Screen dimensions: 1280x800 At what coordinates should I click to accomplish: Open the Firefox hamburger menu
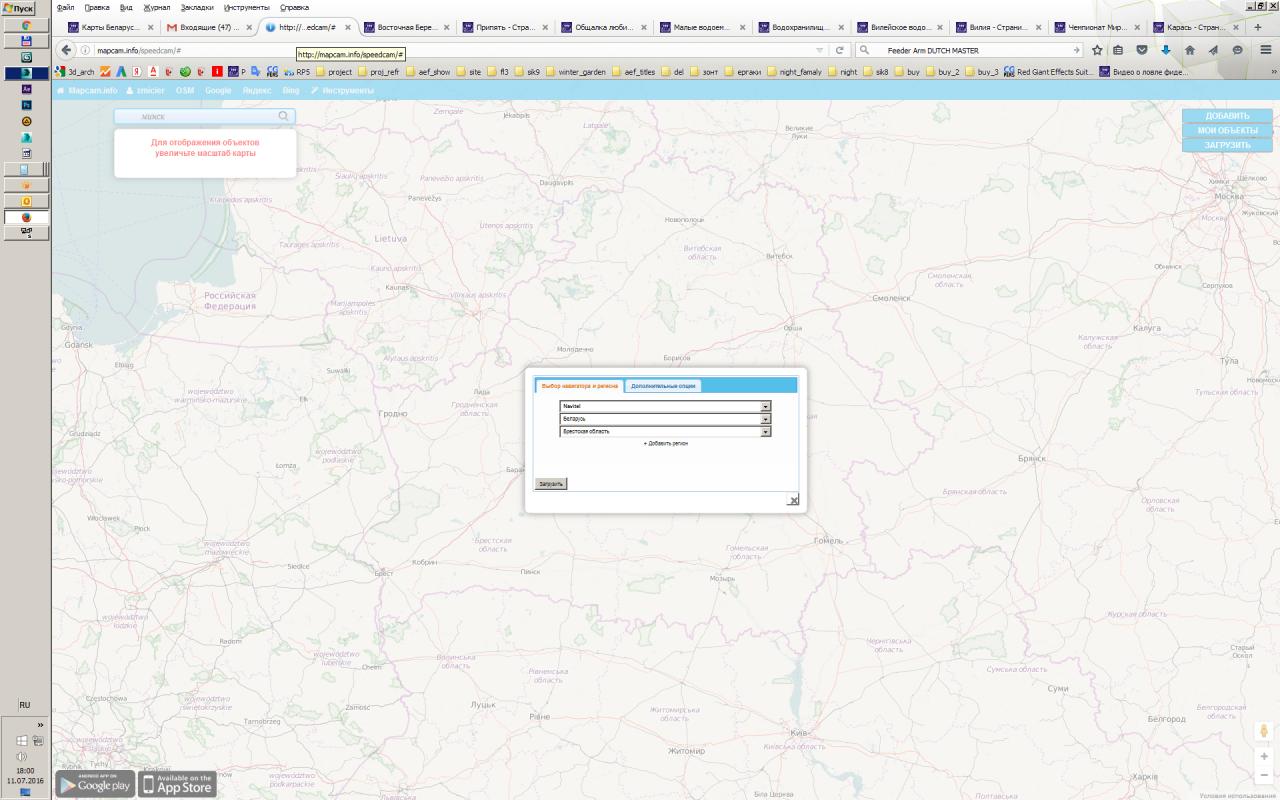tap(1265, 50)
